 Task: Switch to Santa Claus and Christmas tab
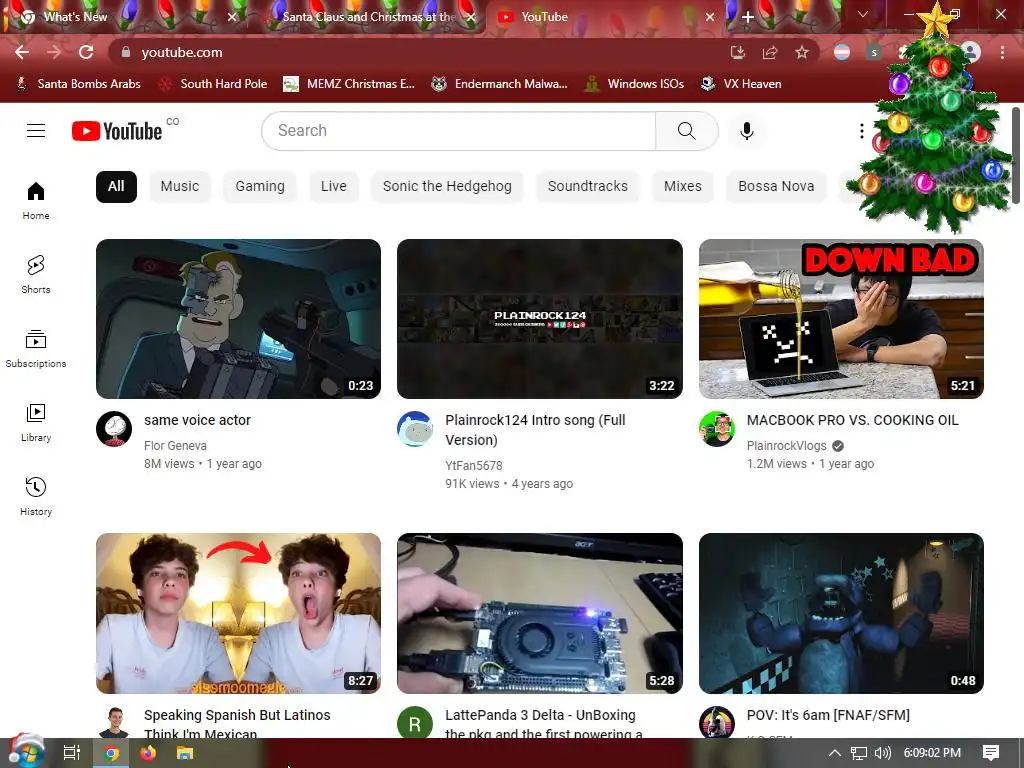point(369,17)
